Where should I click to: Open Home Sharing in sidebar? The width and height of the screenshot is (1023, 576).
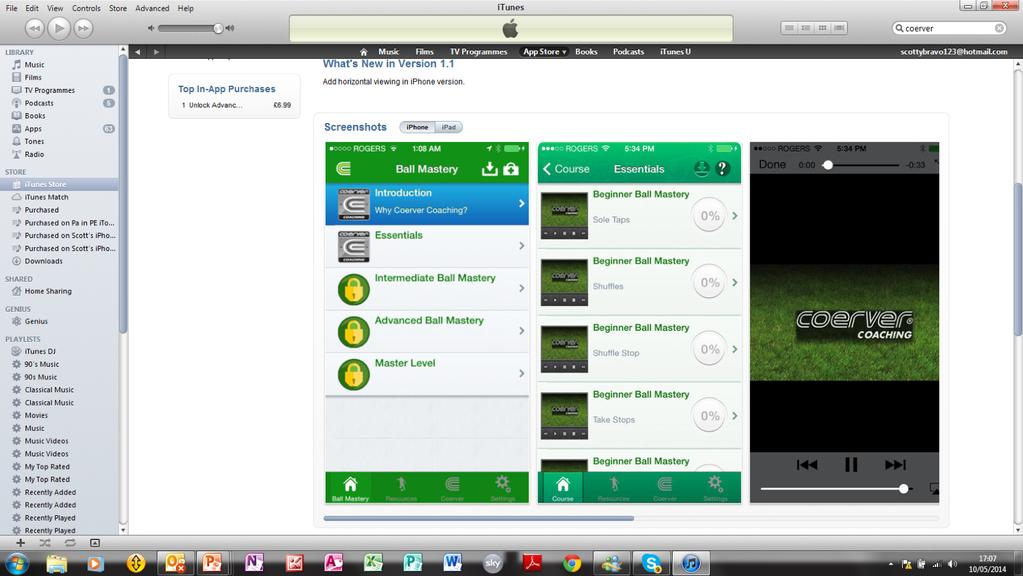(x=48, y=291)
